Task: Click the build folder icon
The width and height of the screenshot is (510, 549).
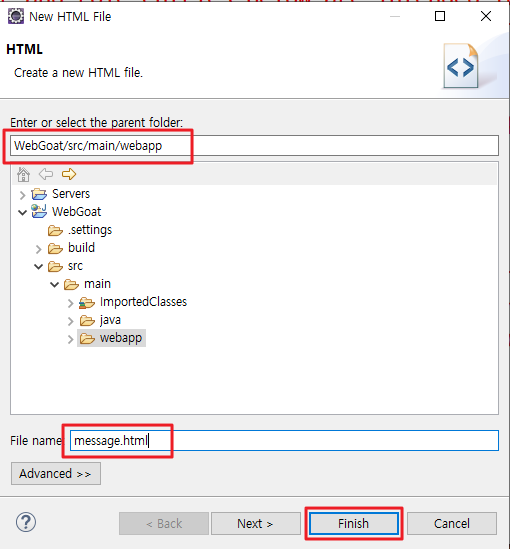Action: point(55,248)
